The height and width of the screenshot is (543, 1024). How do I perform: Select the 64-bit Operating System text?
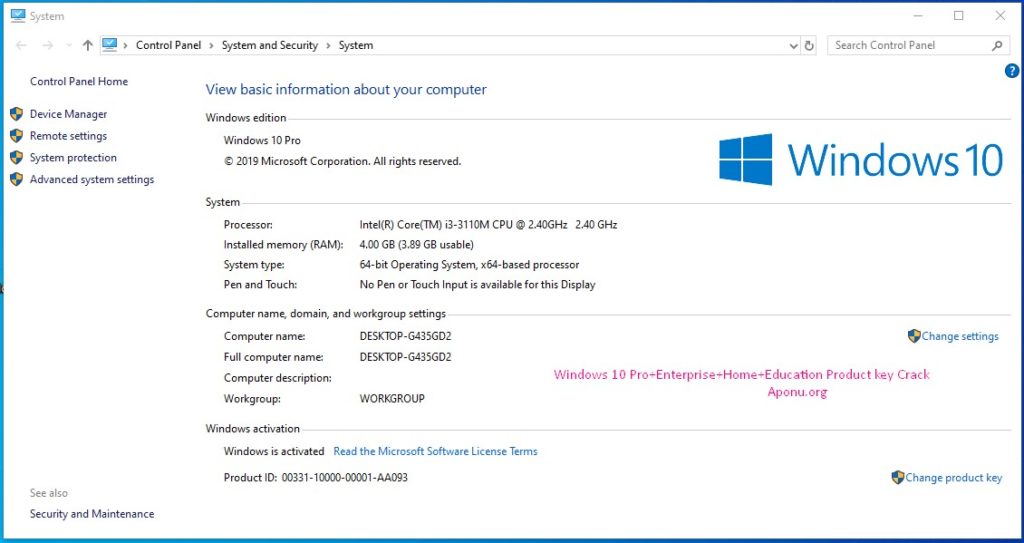tap(470, 265)
